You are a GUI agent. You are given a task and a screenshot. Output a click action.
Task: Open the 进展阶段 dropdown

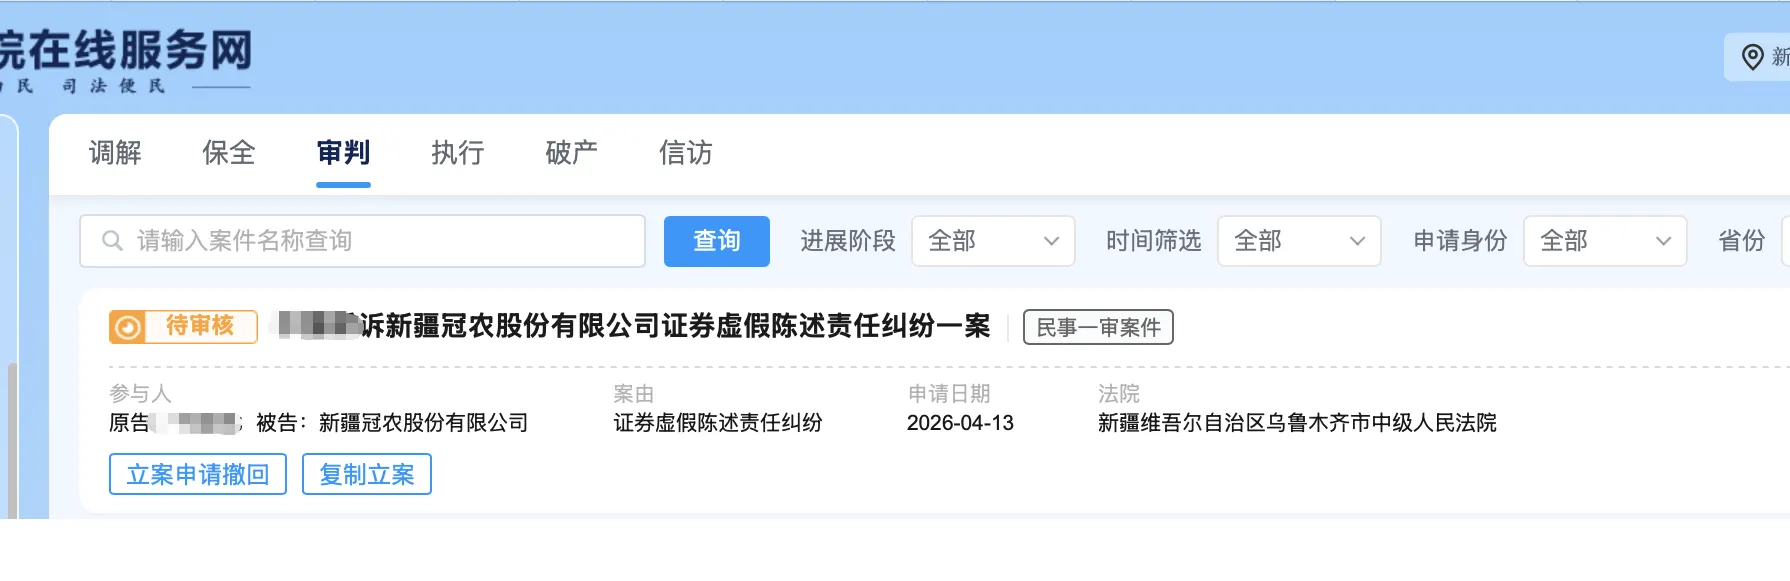pyautogui.click(x=993, y=241)
